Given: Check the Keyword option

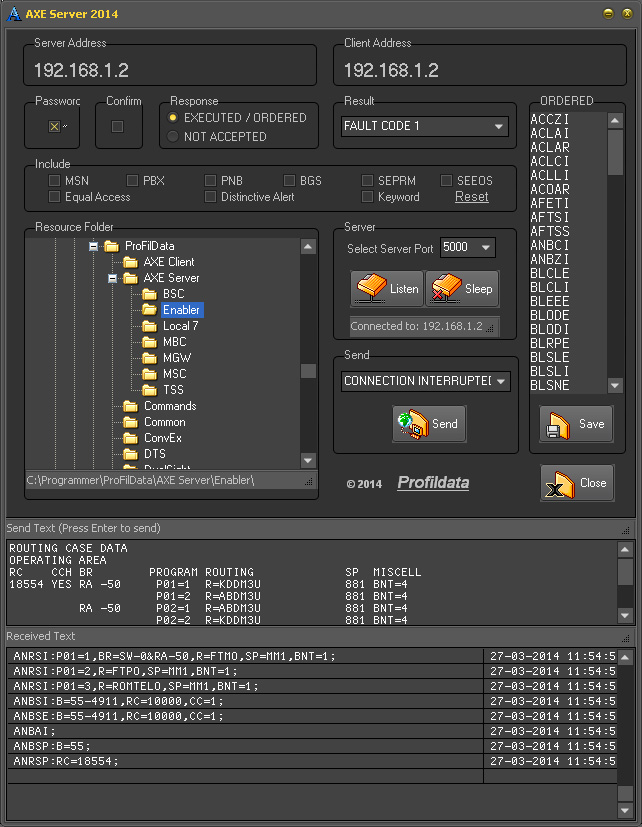Looking at the screenshot, I should 369,197.
